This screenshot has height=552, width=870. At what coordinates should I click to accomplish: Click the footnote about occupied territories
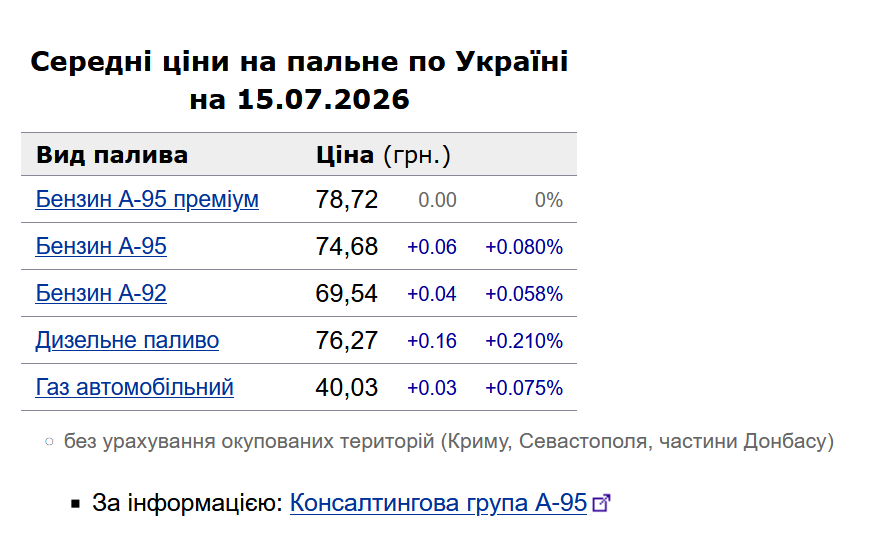[449, 441]
